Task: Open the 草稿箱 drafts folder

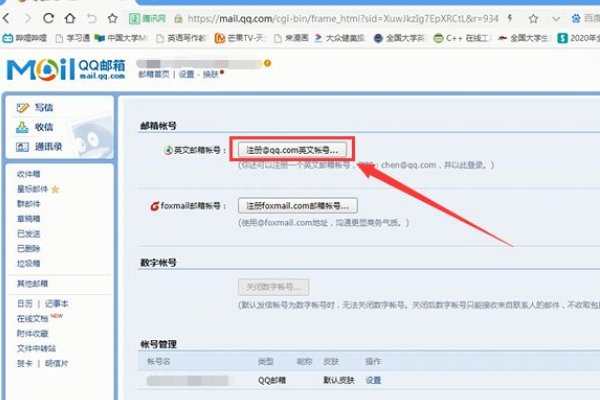Action: [x=29, y=219]
